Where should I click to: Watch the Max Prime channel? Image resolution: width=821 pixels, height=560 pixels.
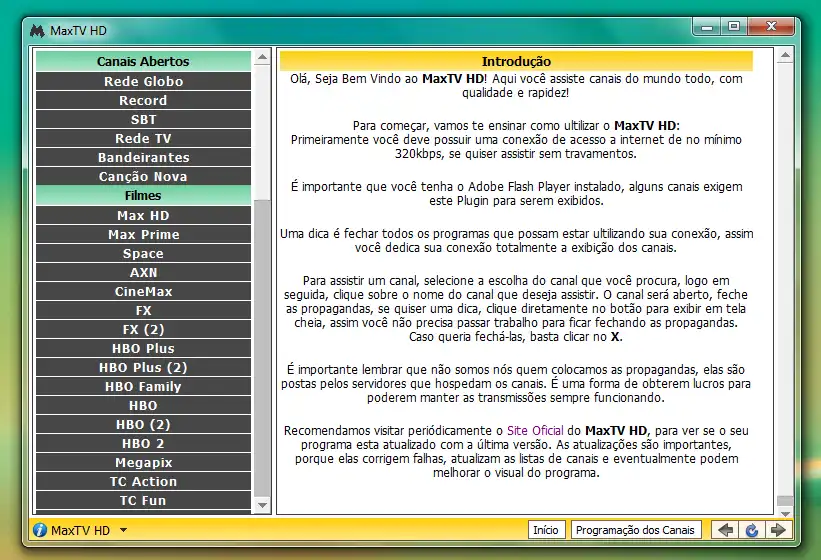pyautogui.click(x=143, y=234)
